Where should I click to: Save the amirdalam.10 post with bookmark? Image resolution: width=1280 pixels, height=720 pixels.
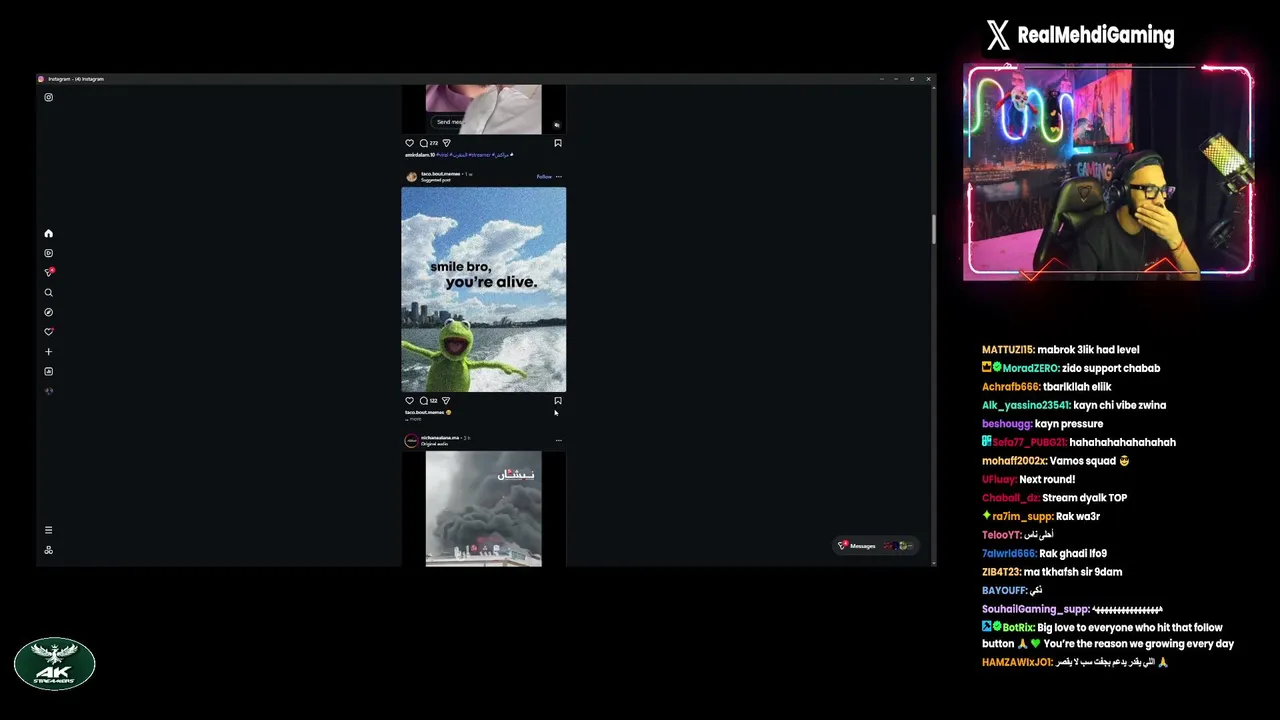pyautogui.click(x=558, y=143)
